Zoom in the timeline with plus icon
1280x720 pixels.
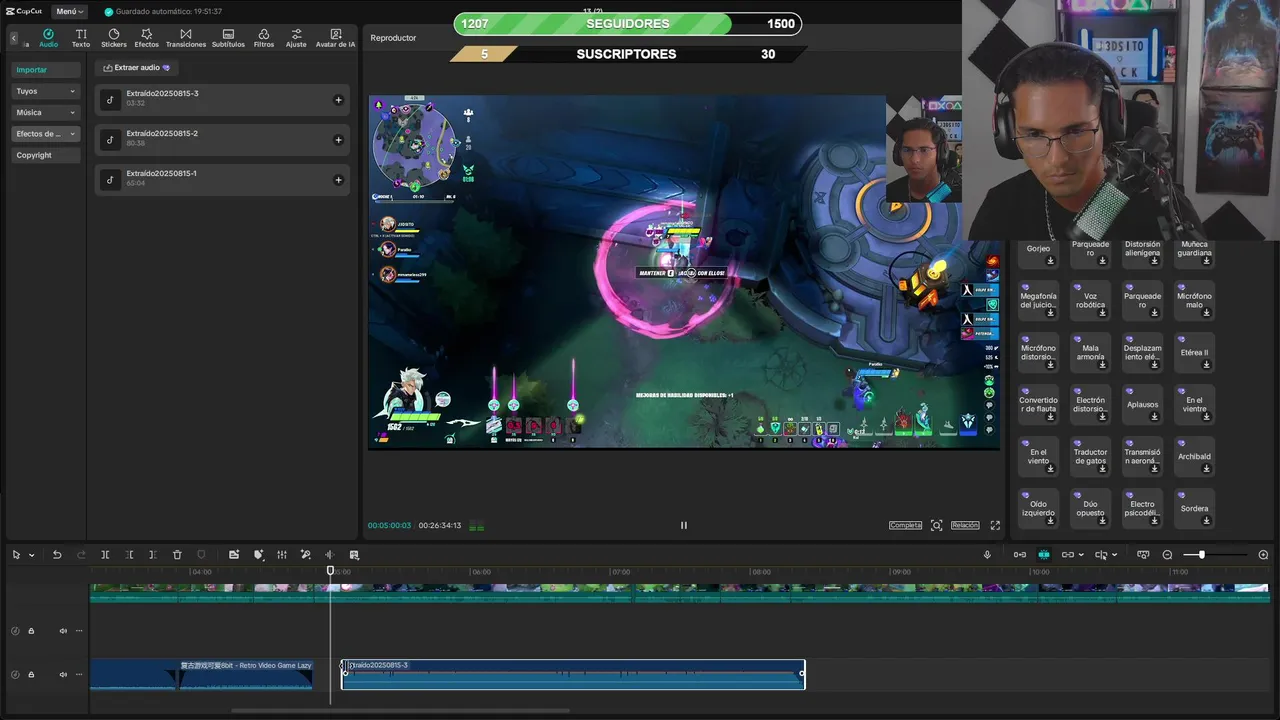(1263, 555)
